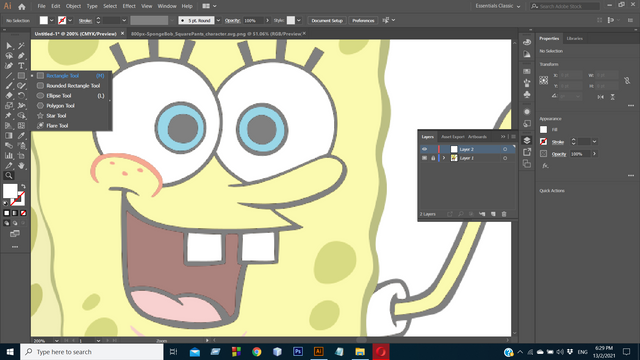Open zoom level dropdown in status bar
Screen dimensions: 640x360
pos(56,340)
